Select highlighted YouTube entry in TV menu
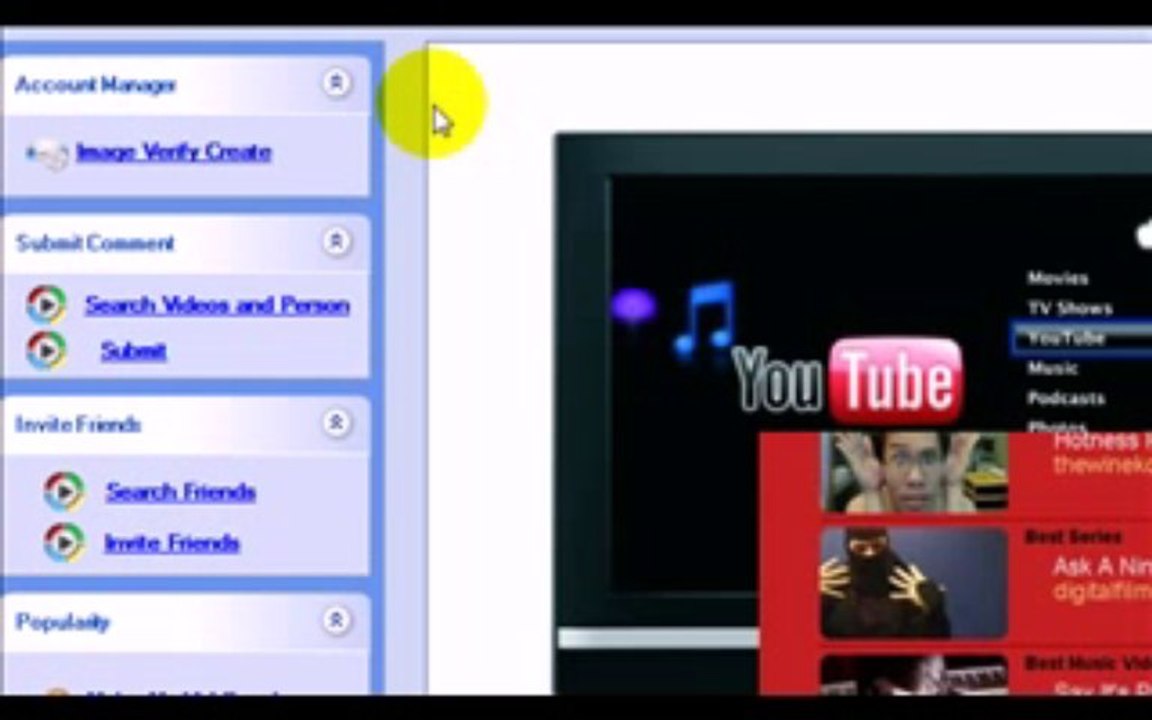This screenshot has height=720, width=1152. (x=1081, y=338)
